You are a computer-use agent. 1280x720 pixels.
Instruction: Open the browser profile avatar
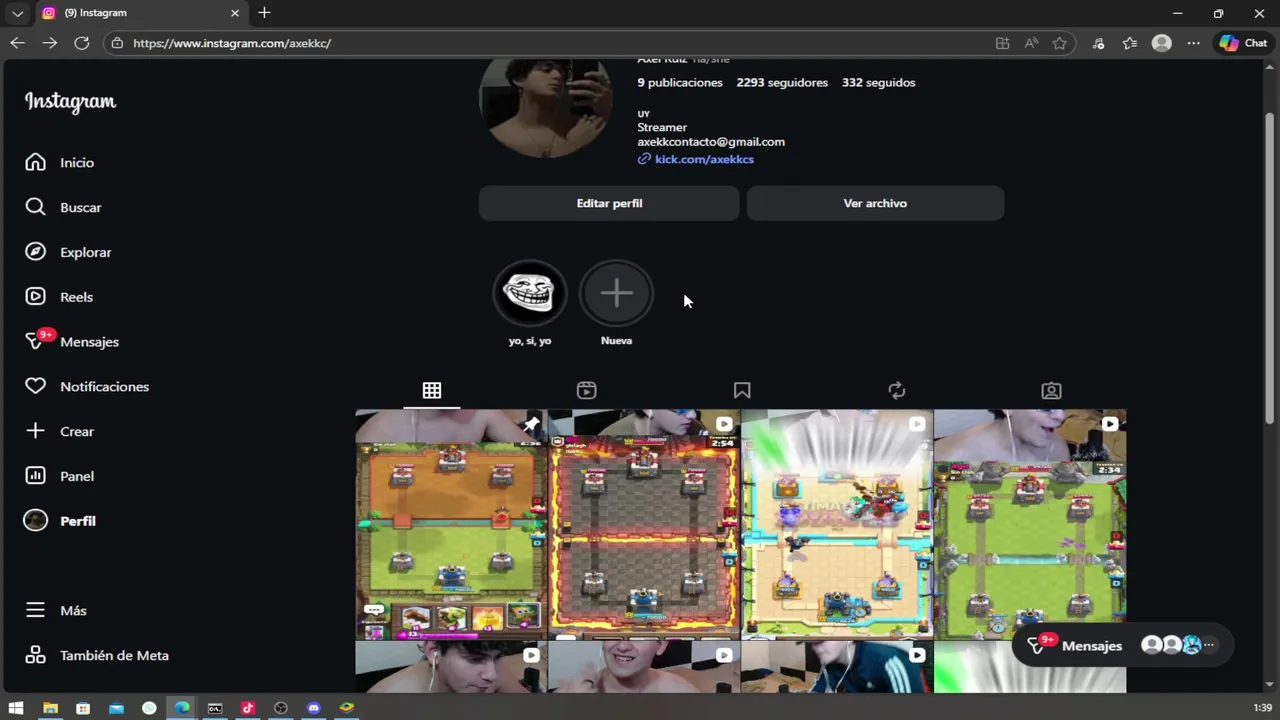(1162, 43)
